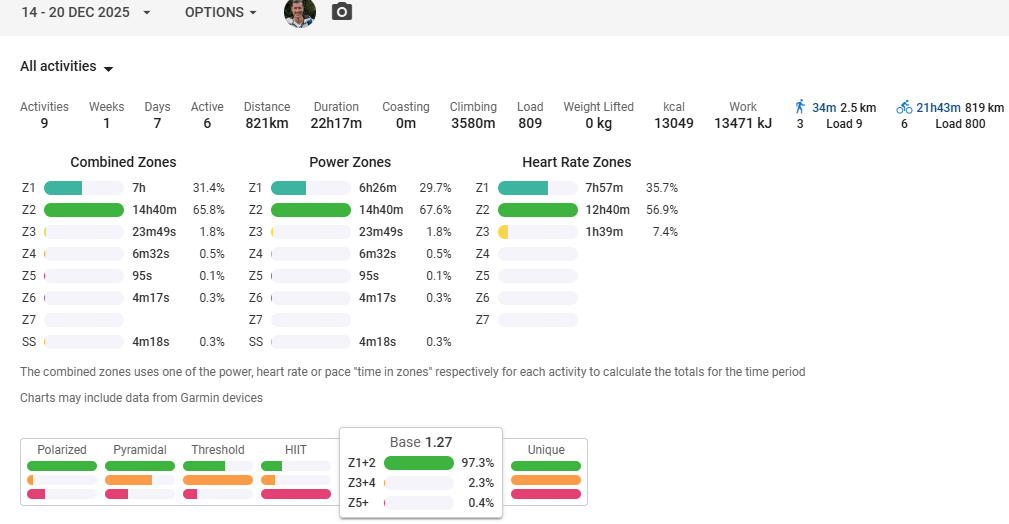Click the 34m walking duration link

coord(824,107)
